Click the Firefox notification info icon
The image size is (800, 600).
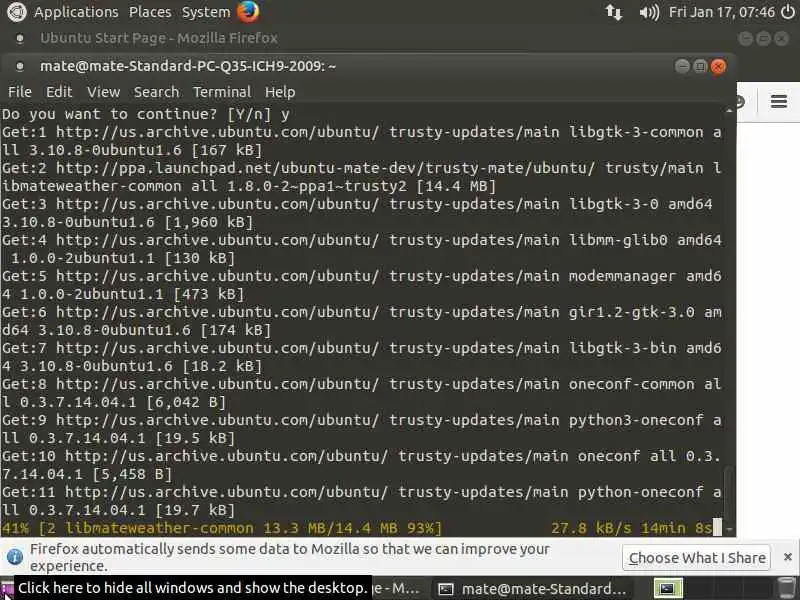pyautogui.click(x=15, y=557)
